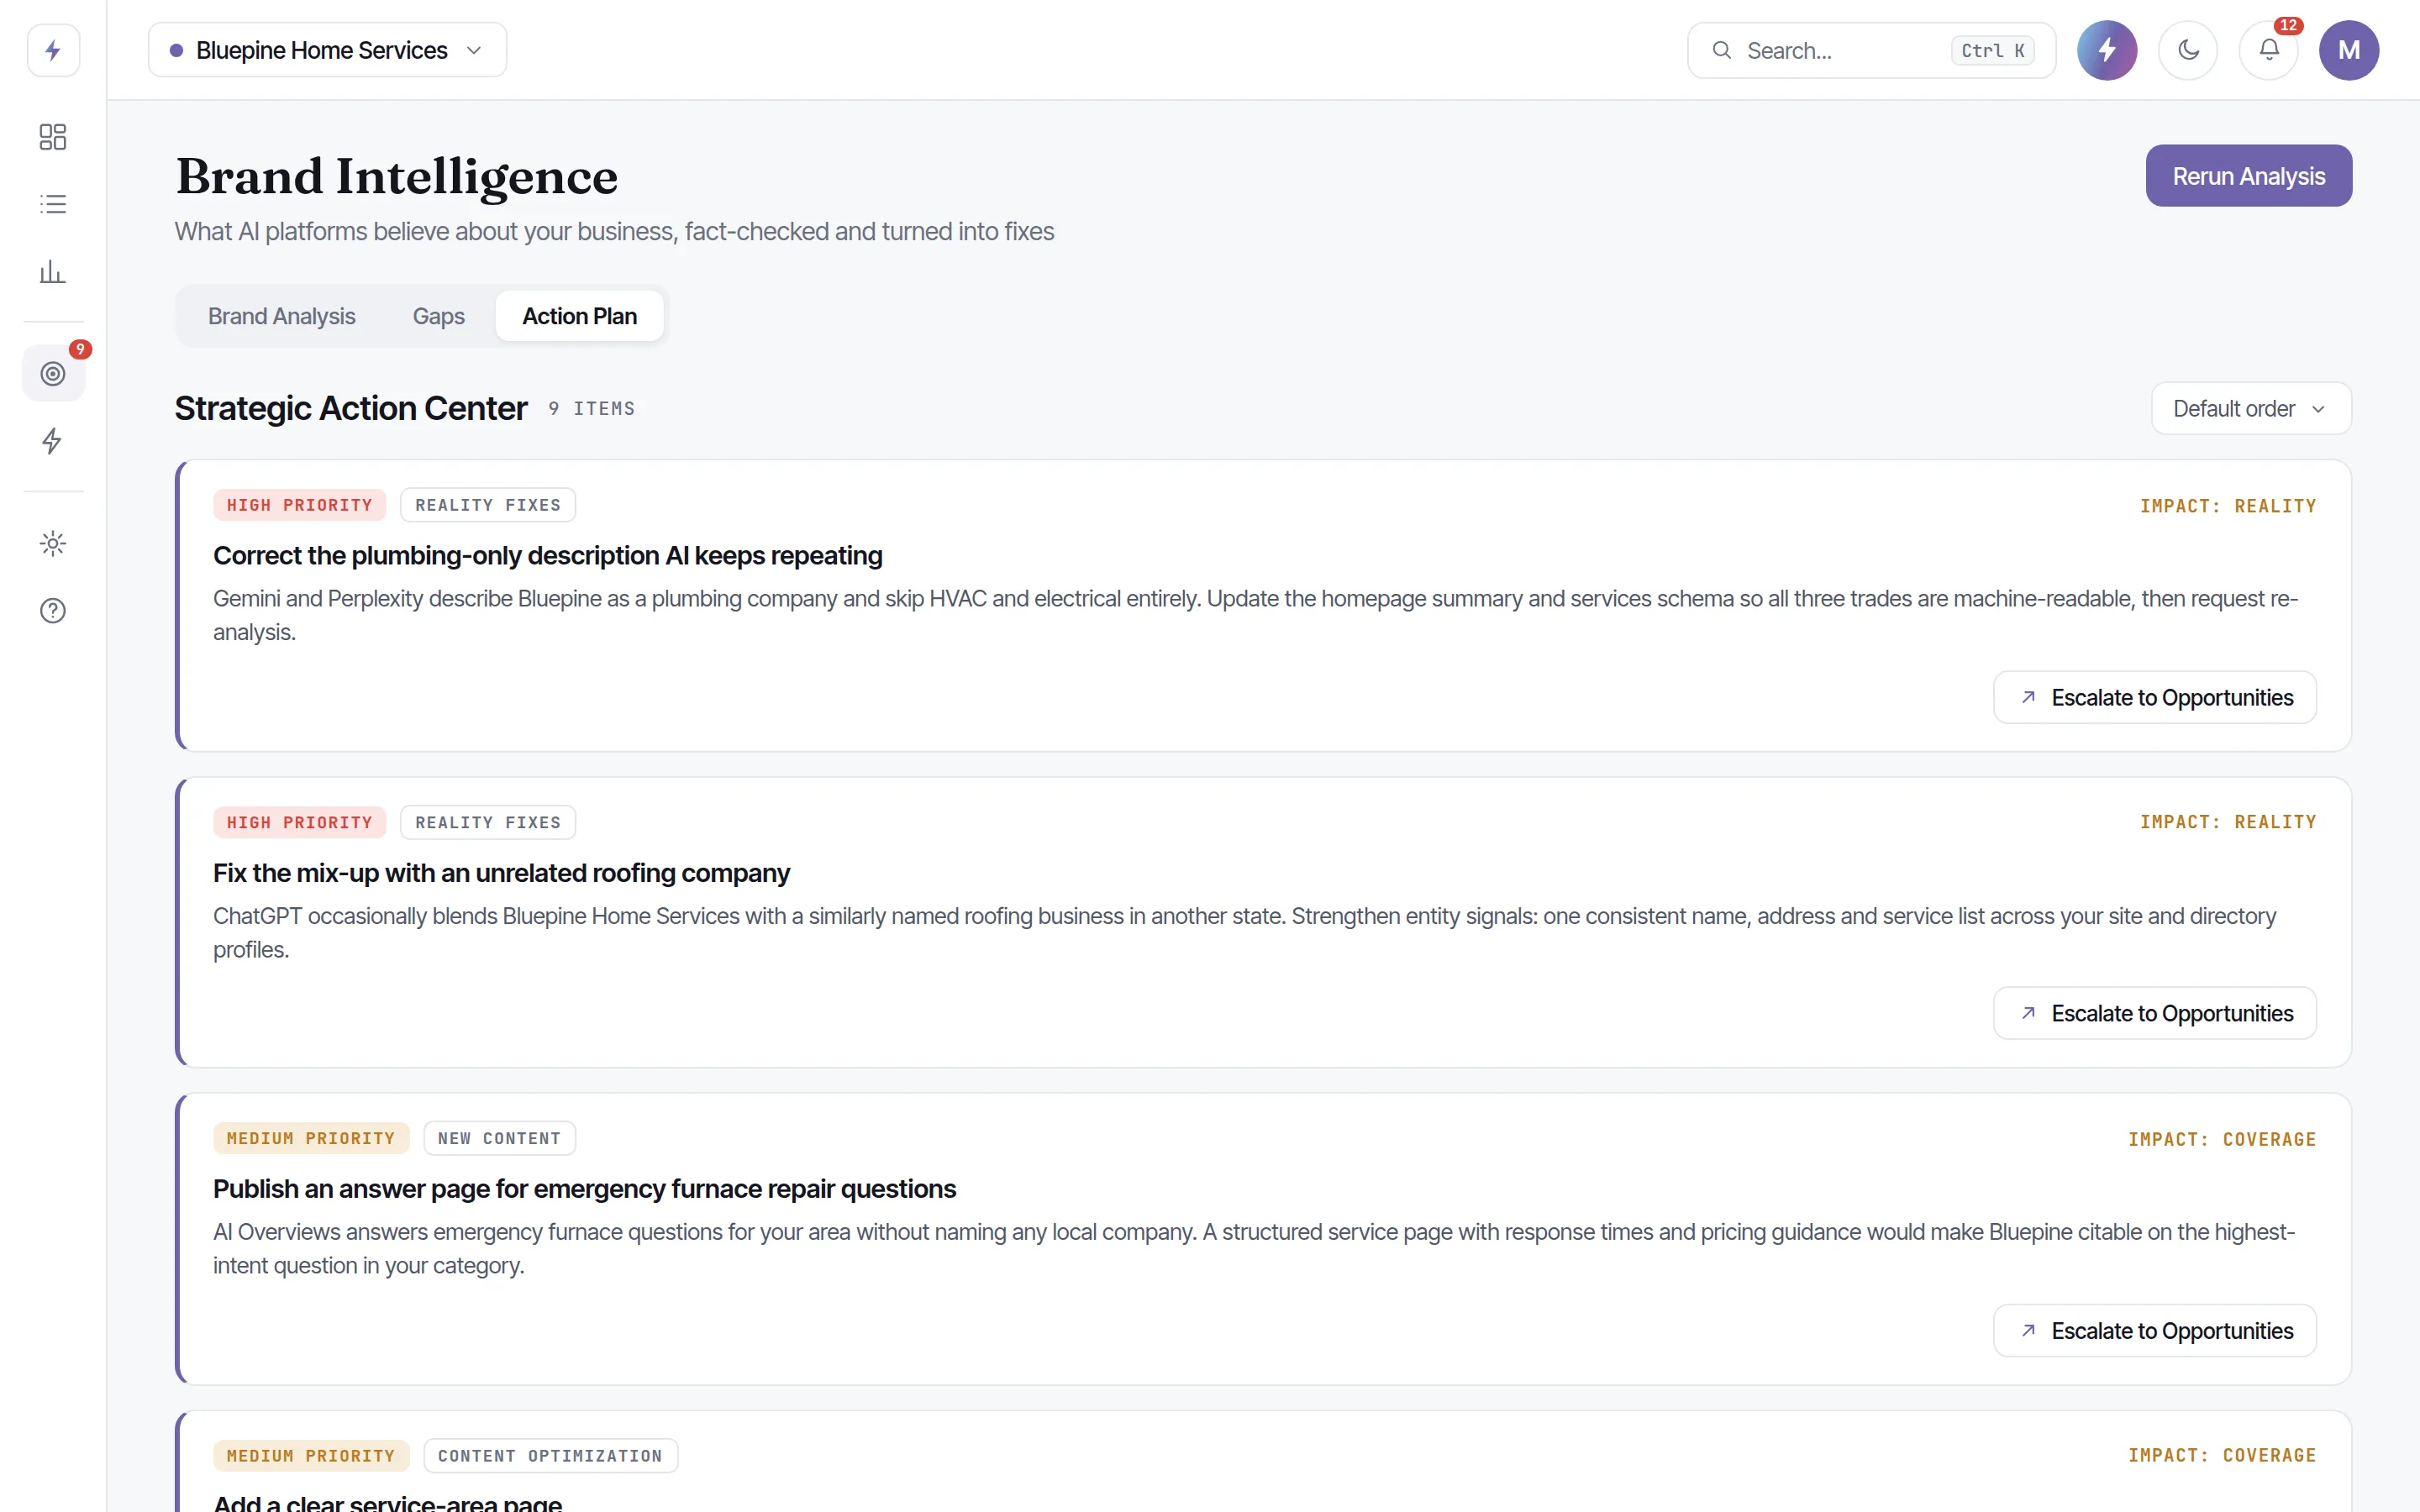Select the target icon with badge 9
The image size is (2420, 1512).
click(53, 373)
